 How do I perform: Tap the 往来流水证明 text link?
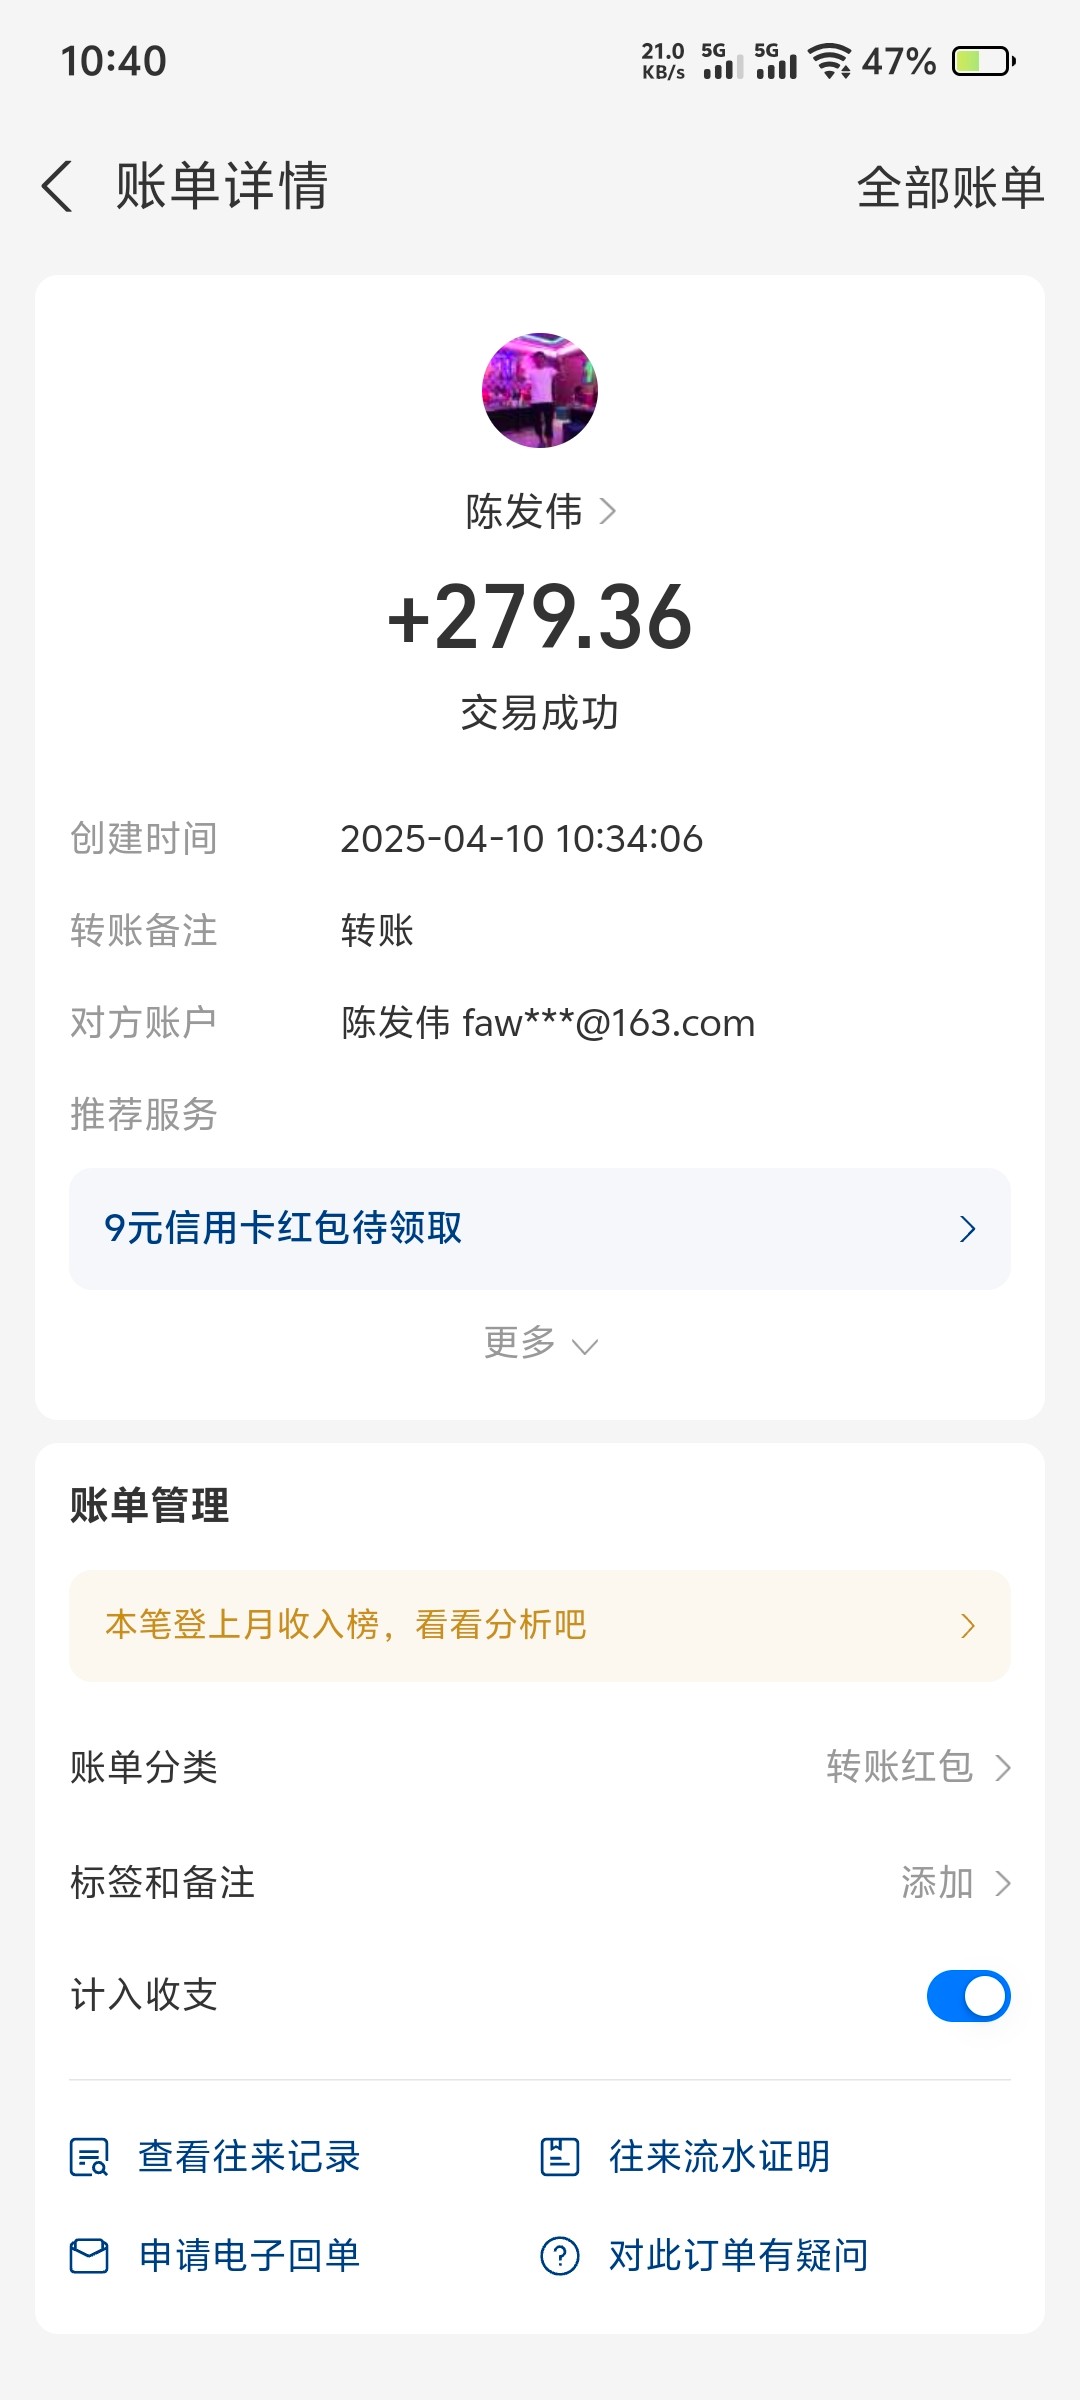[720, 2157]
